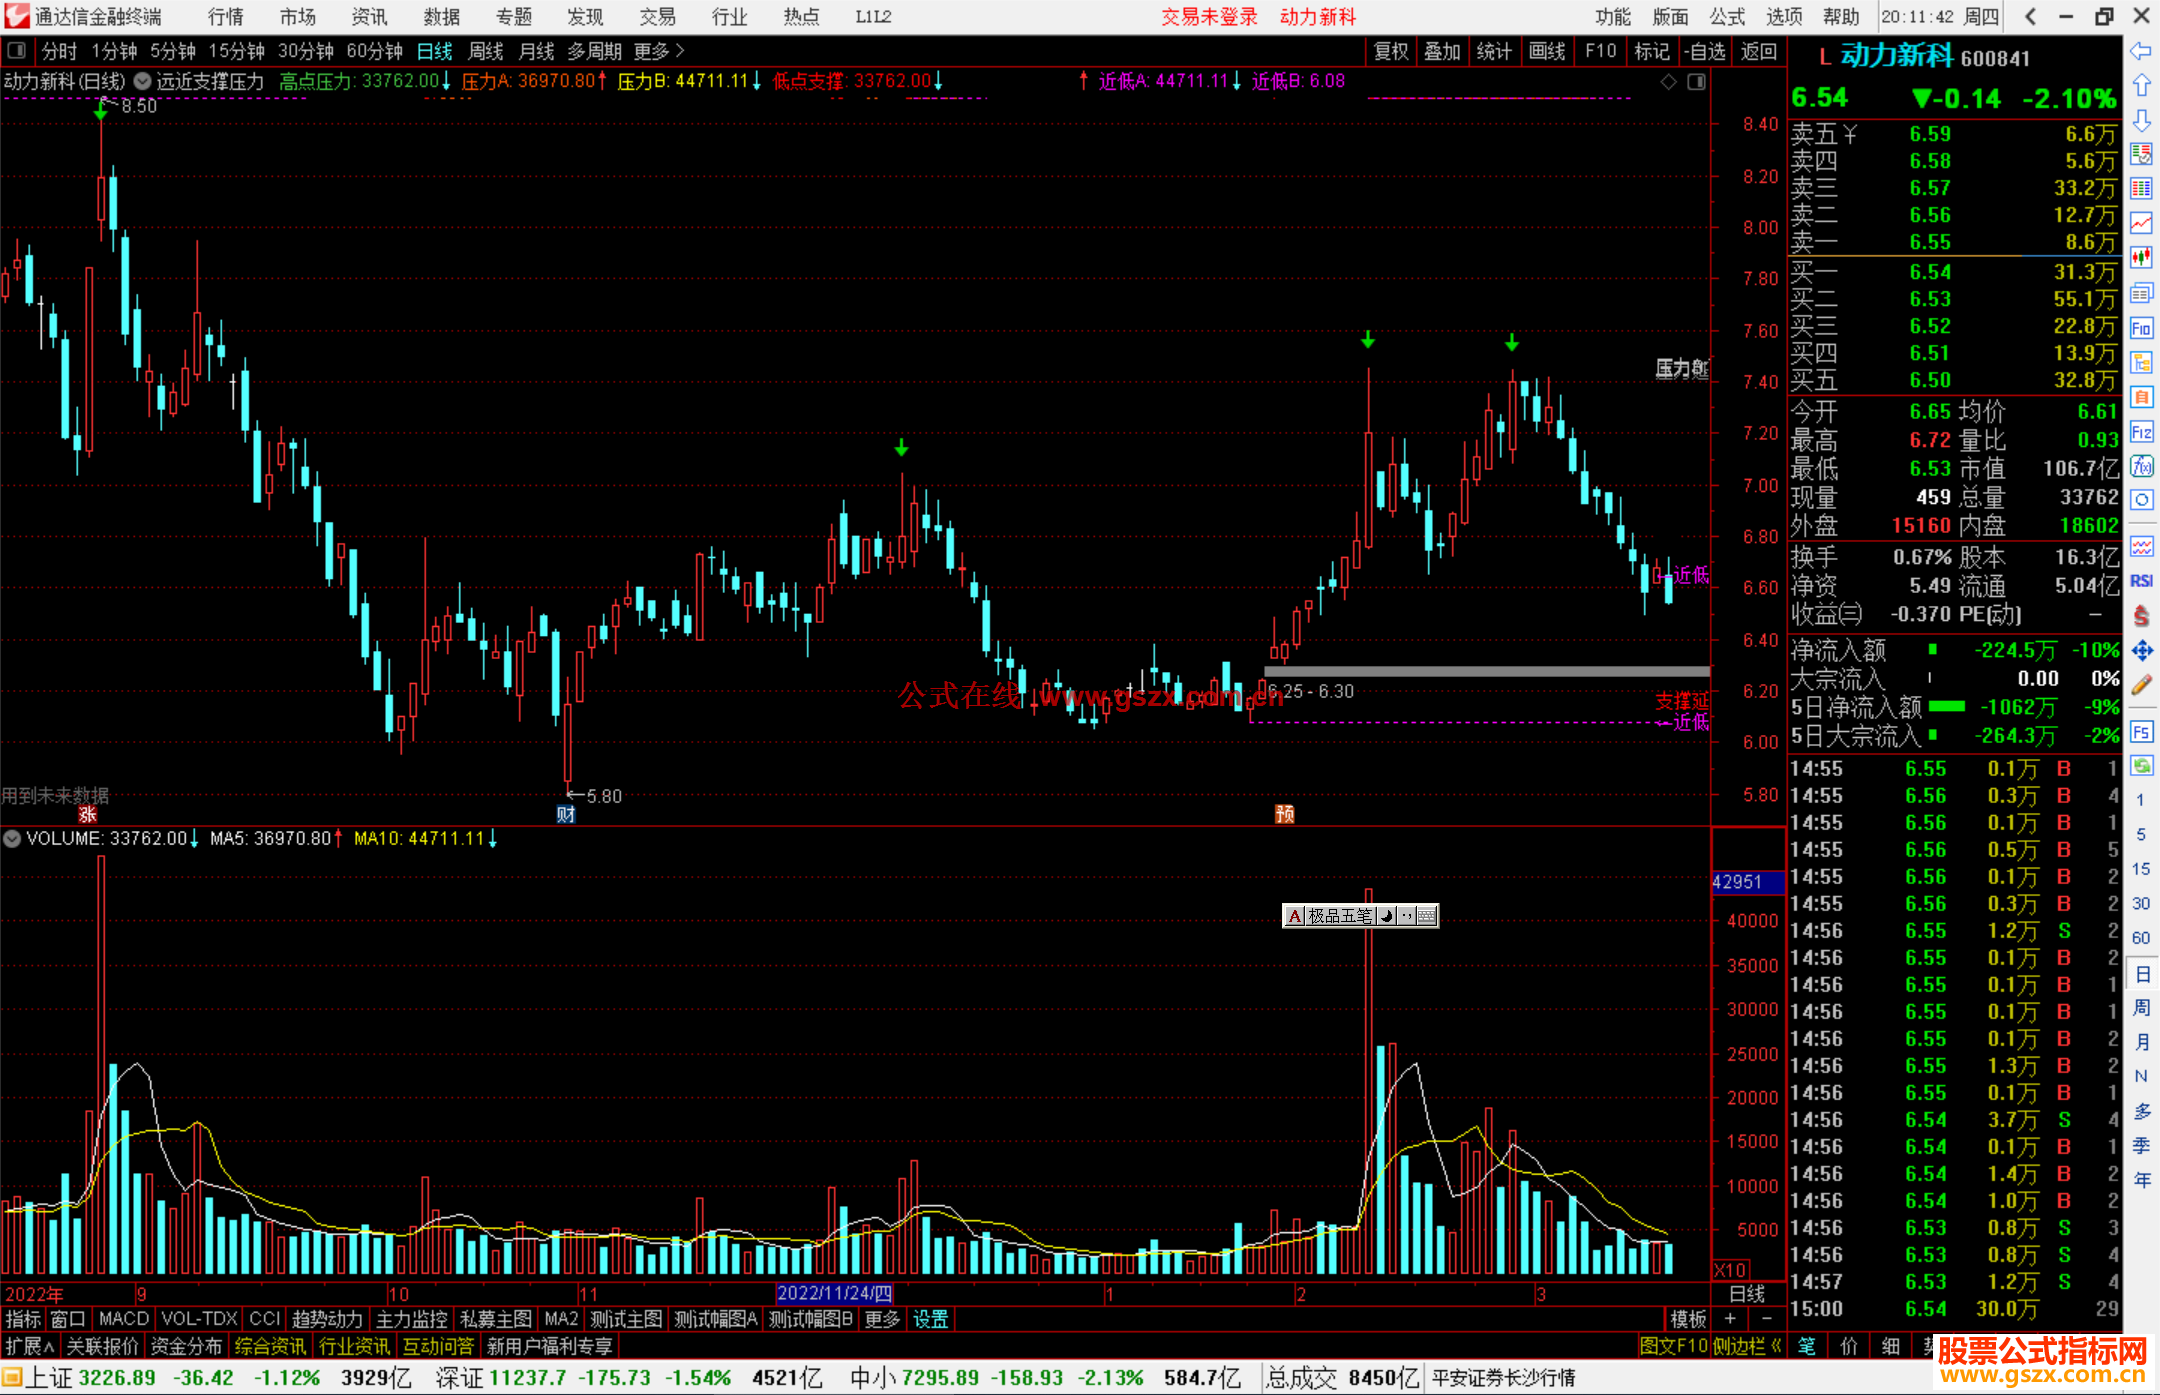2160x1395 pixels.
Task: Select the candlestick chart icon in sidebar
Action: [2141, 258]
